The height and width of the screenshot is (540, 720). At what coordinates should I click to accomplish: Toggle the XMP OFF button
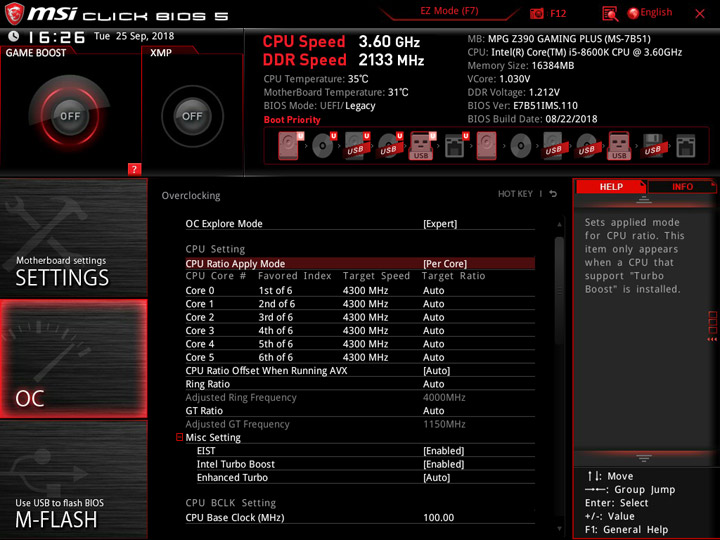pos(192,116)
